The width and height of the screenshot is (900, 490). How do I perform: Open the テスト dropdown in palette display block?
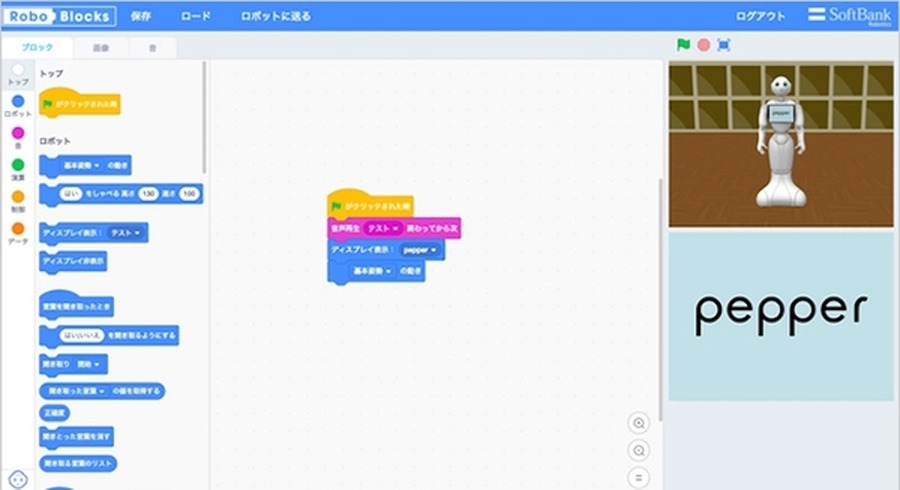pyautogui.click(x=128, y=232)
